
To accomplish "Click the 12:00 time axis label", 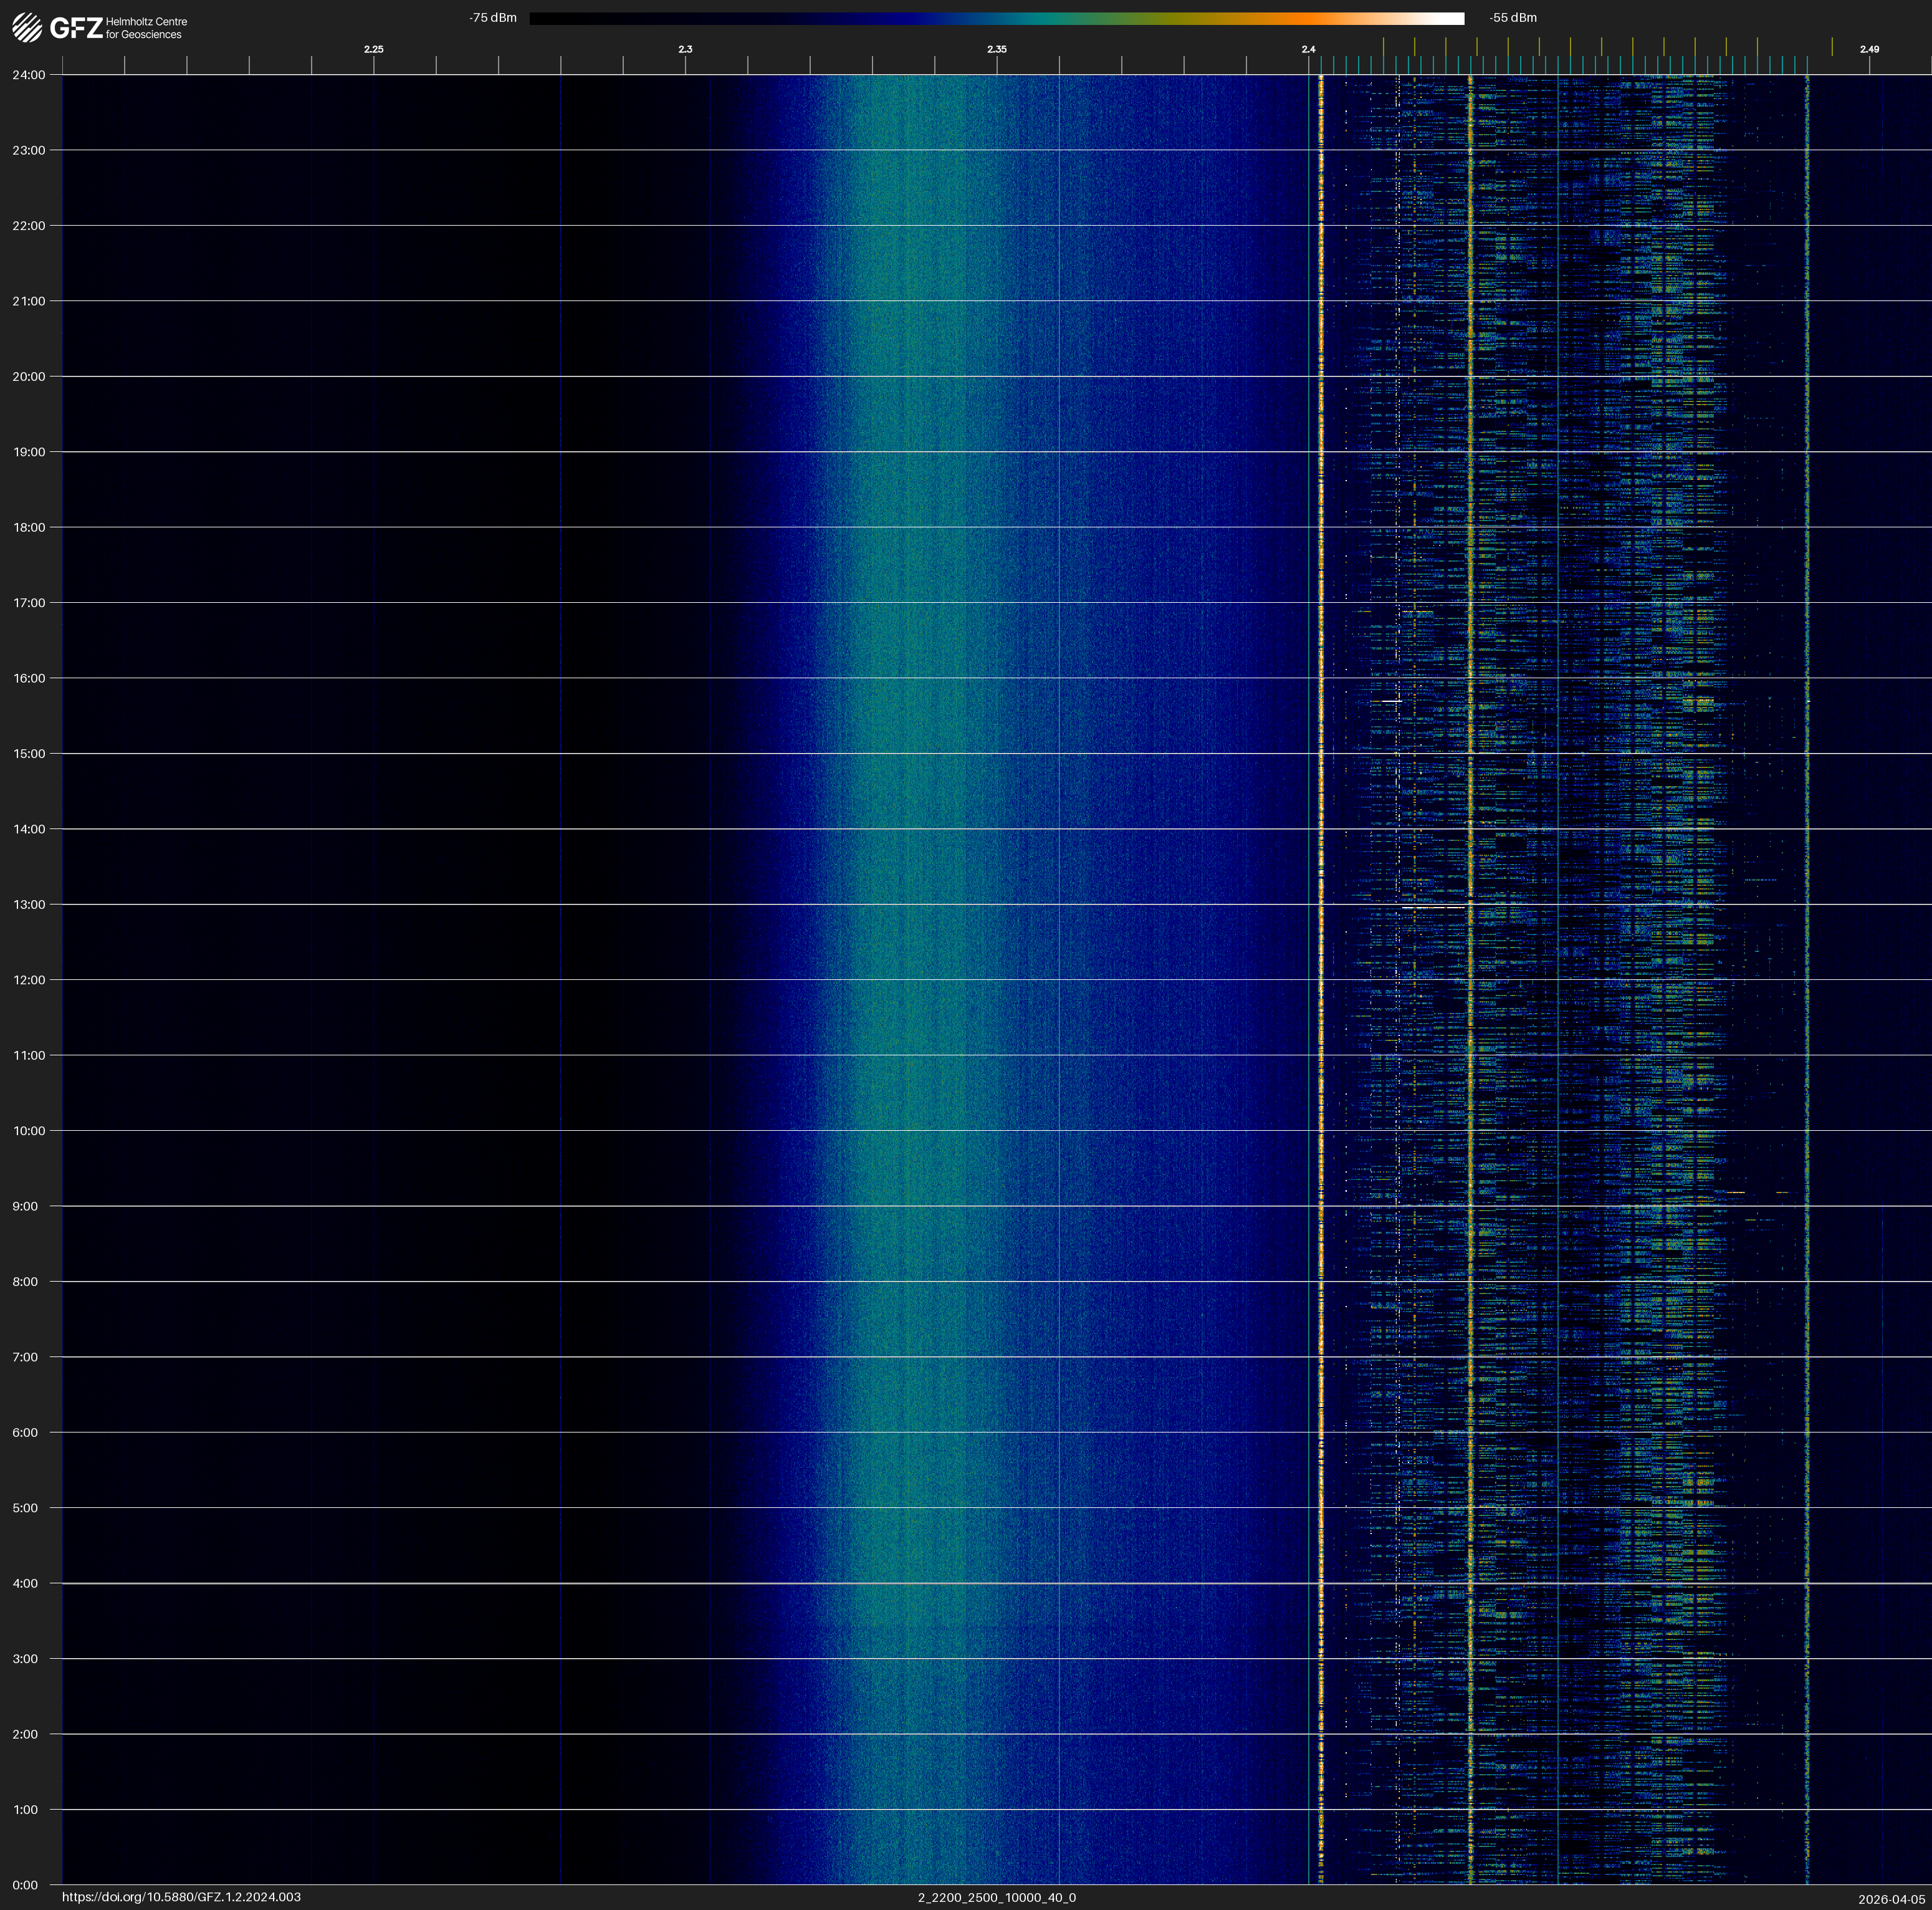I will (x=29, y=980).
